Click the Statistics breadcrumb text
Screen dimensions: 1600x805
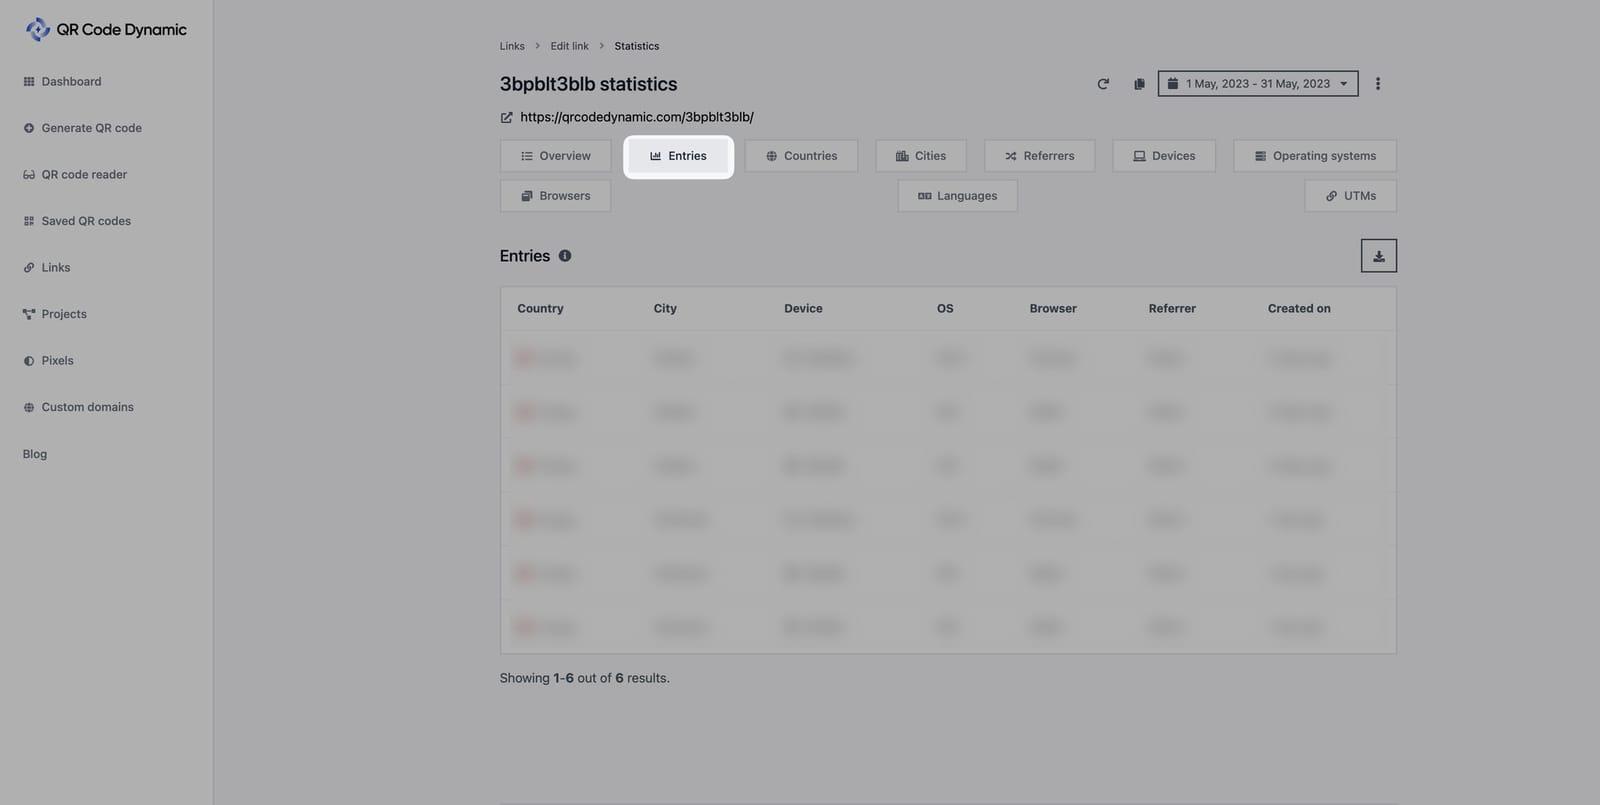(637, 46)
